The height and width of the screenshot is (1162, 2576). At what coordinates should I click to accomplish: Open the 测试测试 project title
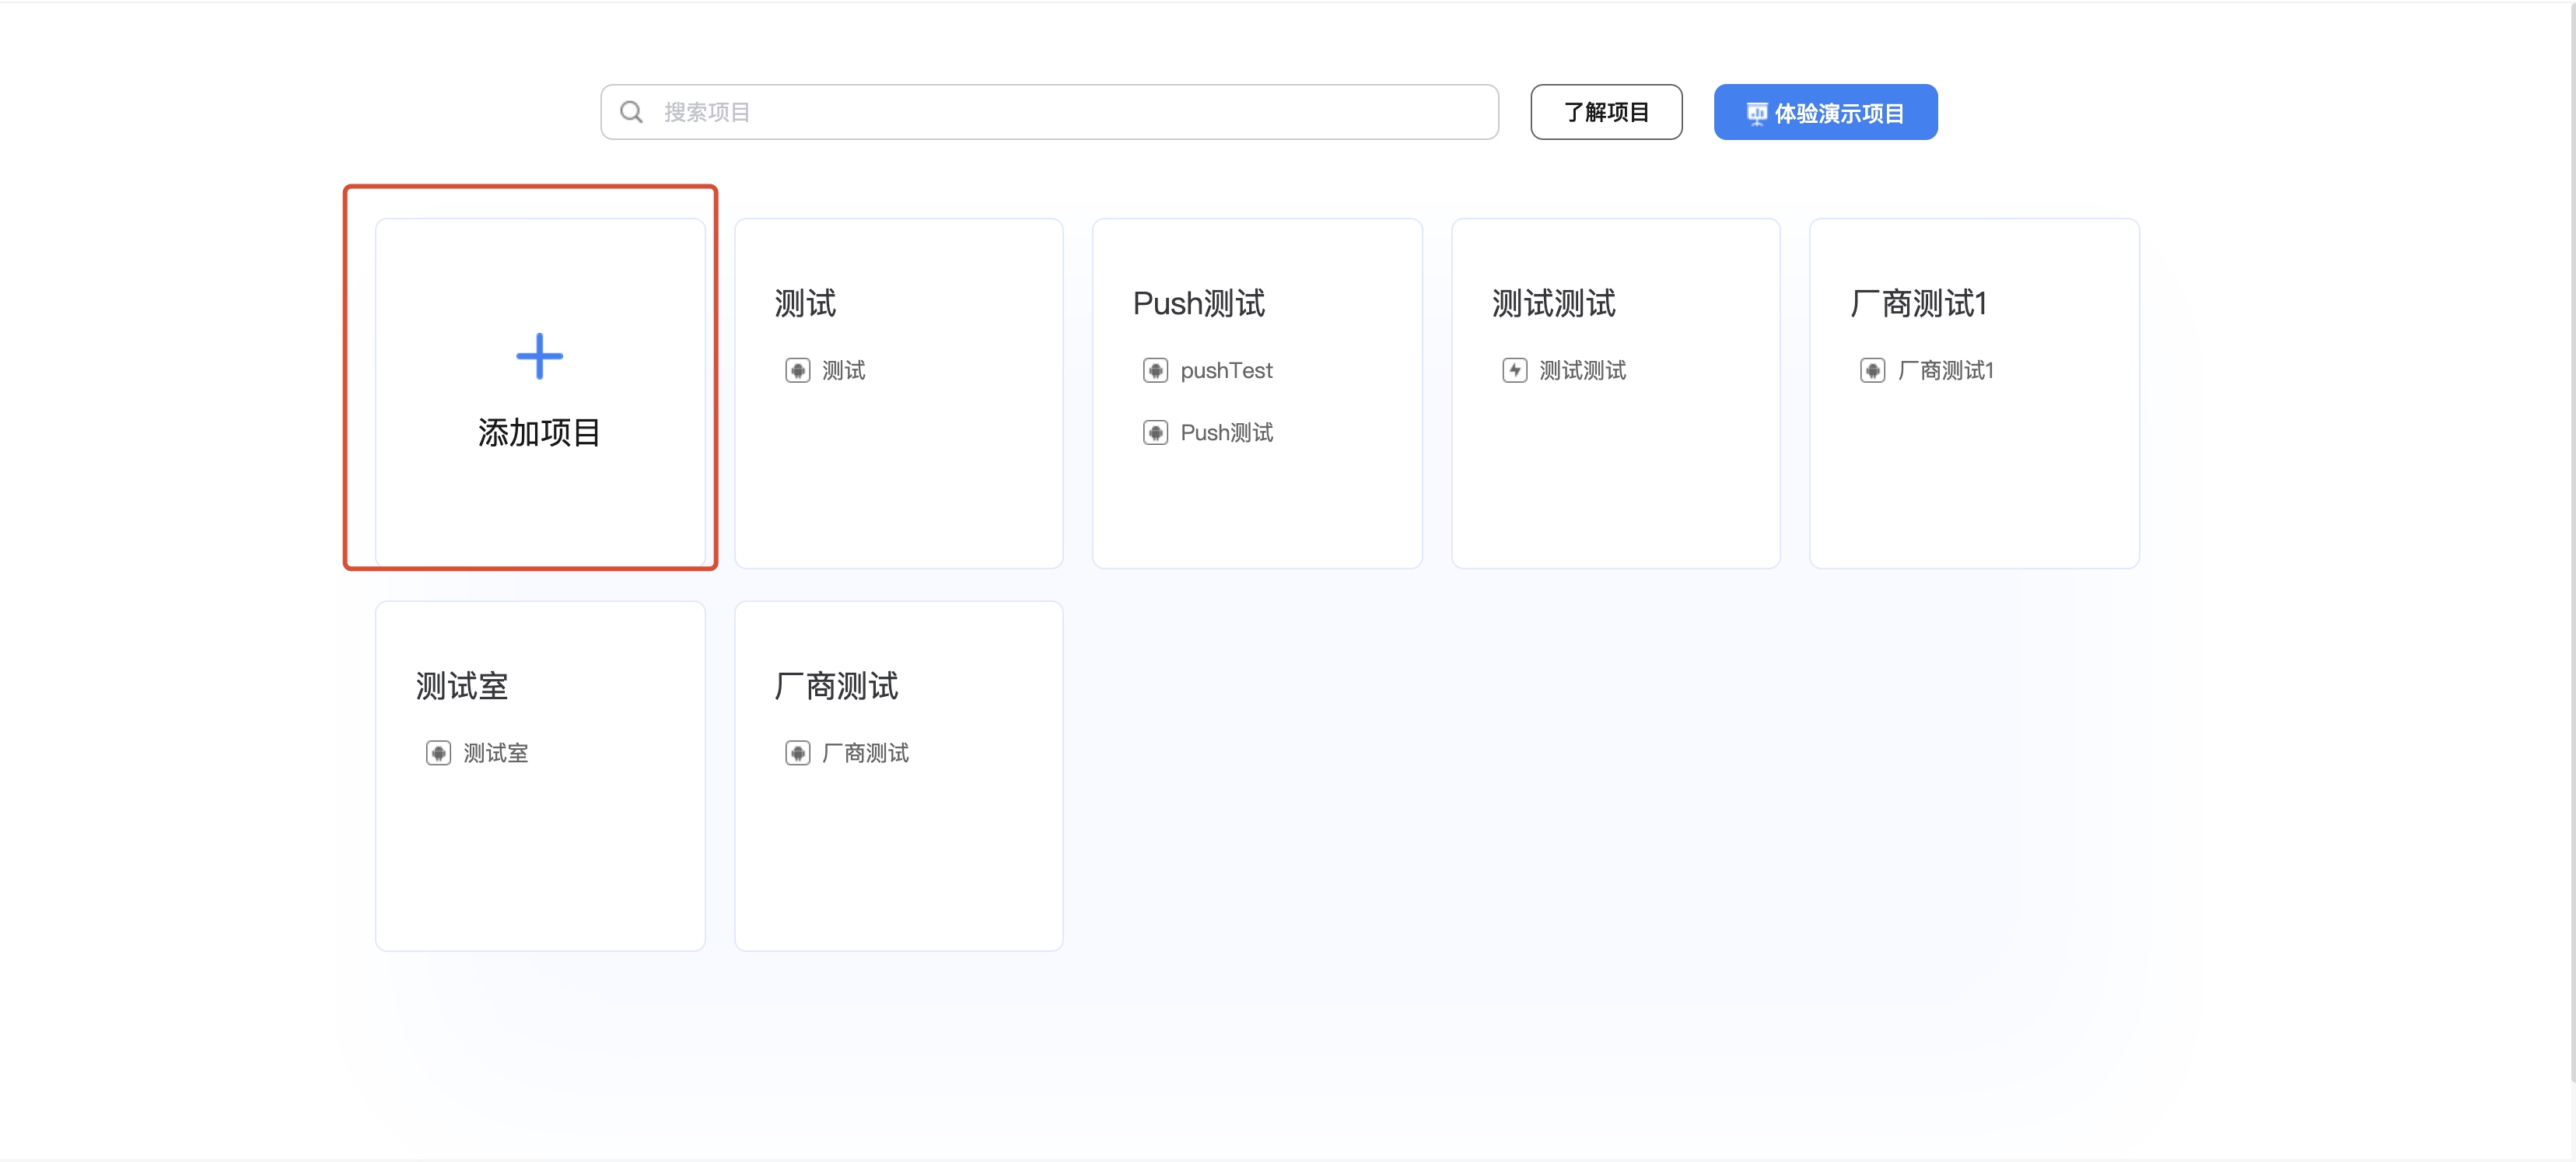tap(1553, 304)
